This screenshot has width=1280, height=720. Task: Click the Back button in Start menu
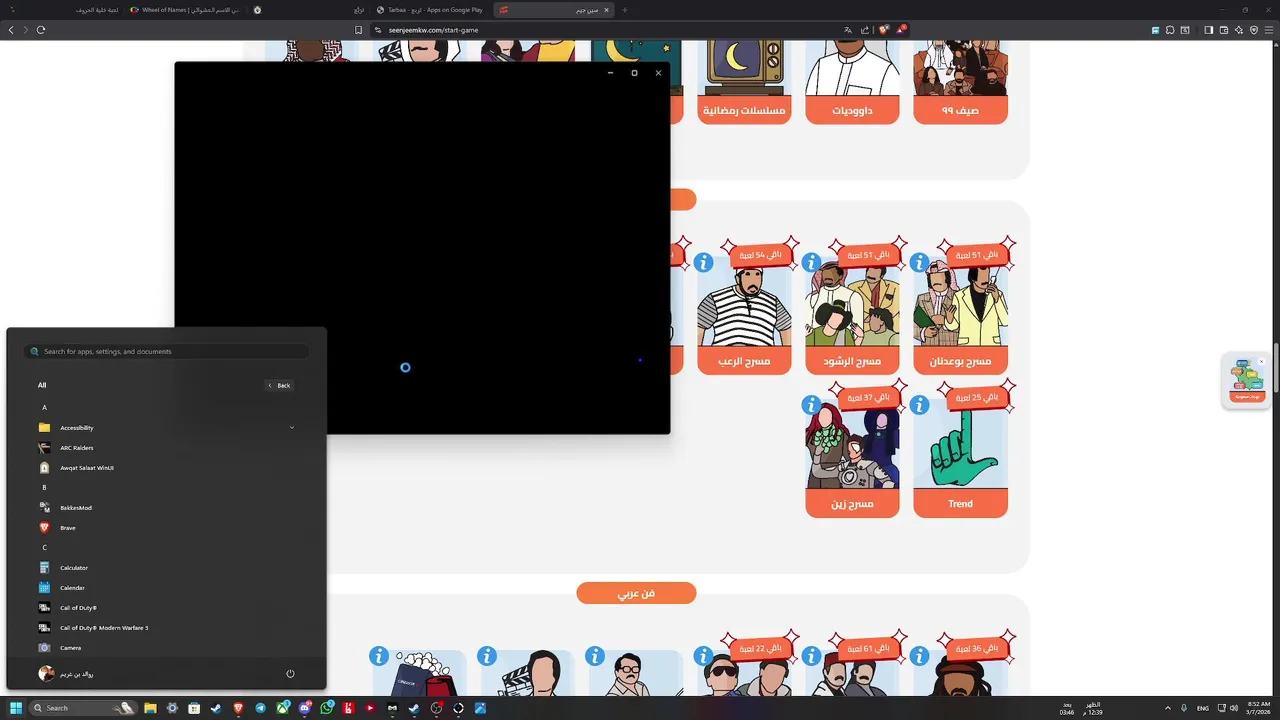279,385
